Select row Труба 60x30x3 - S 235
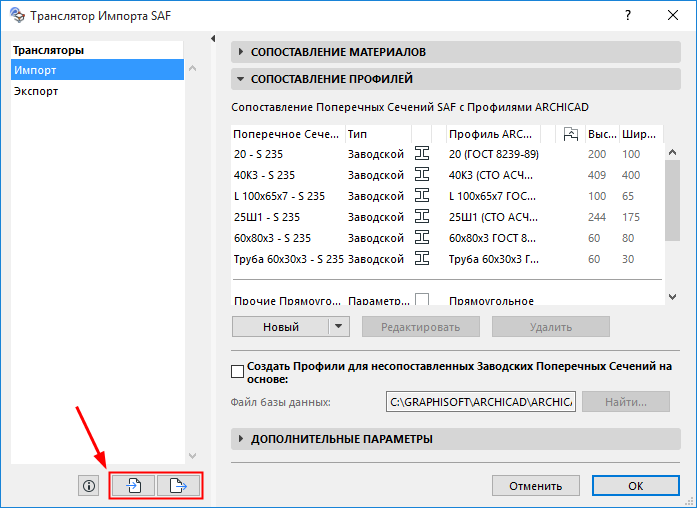The width and height of the screenshot is (697, 508). (448, 259)
